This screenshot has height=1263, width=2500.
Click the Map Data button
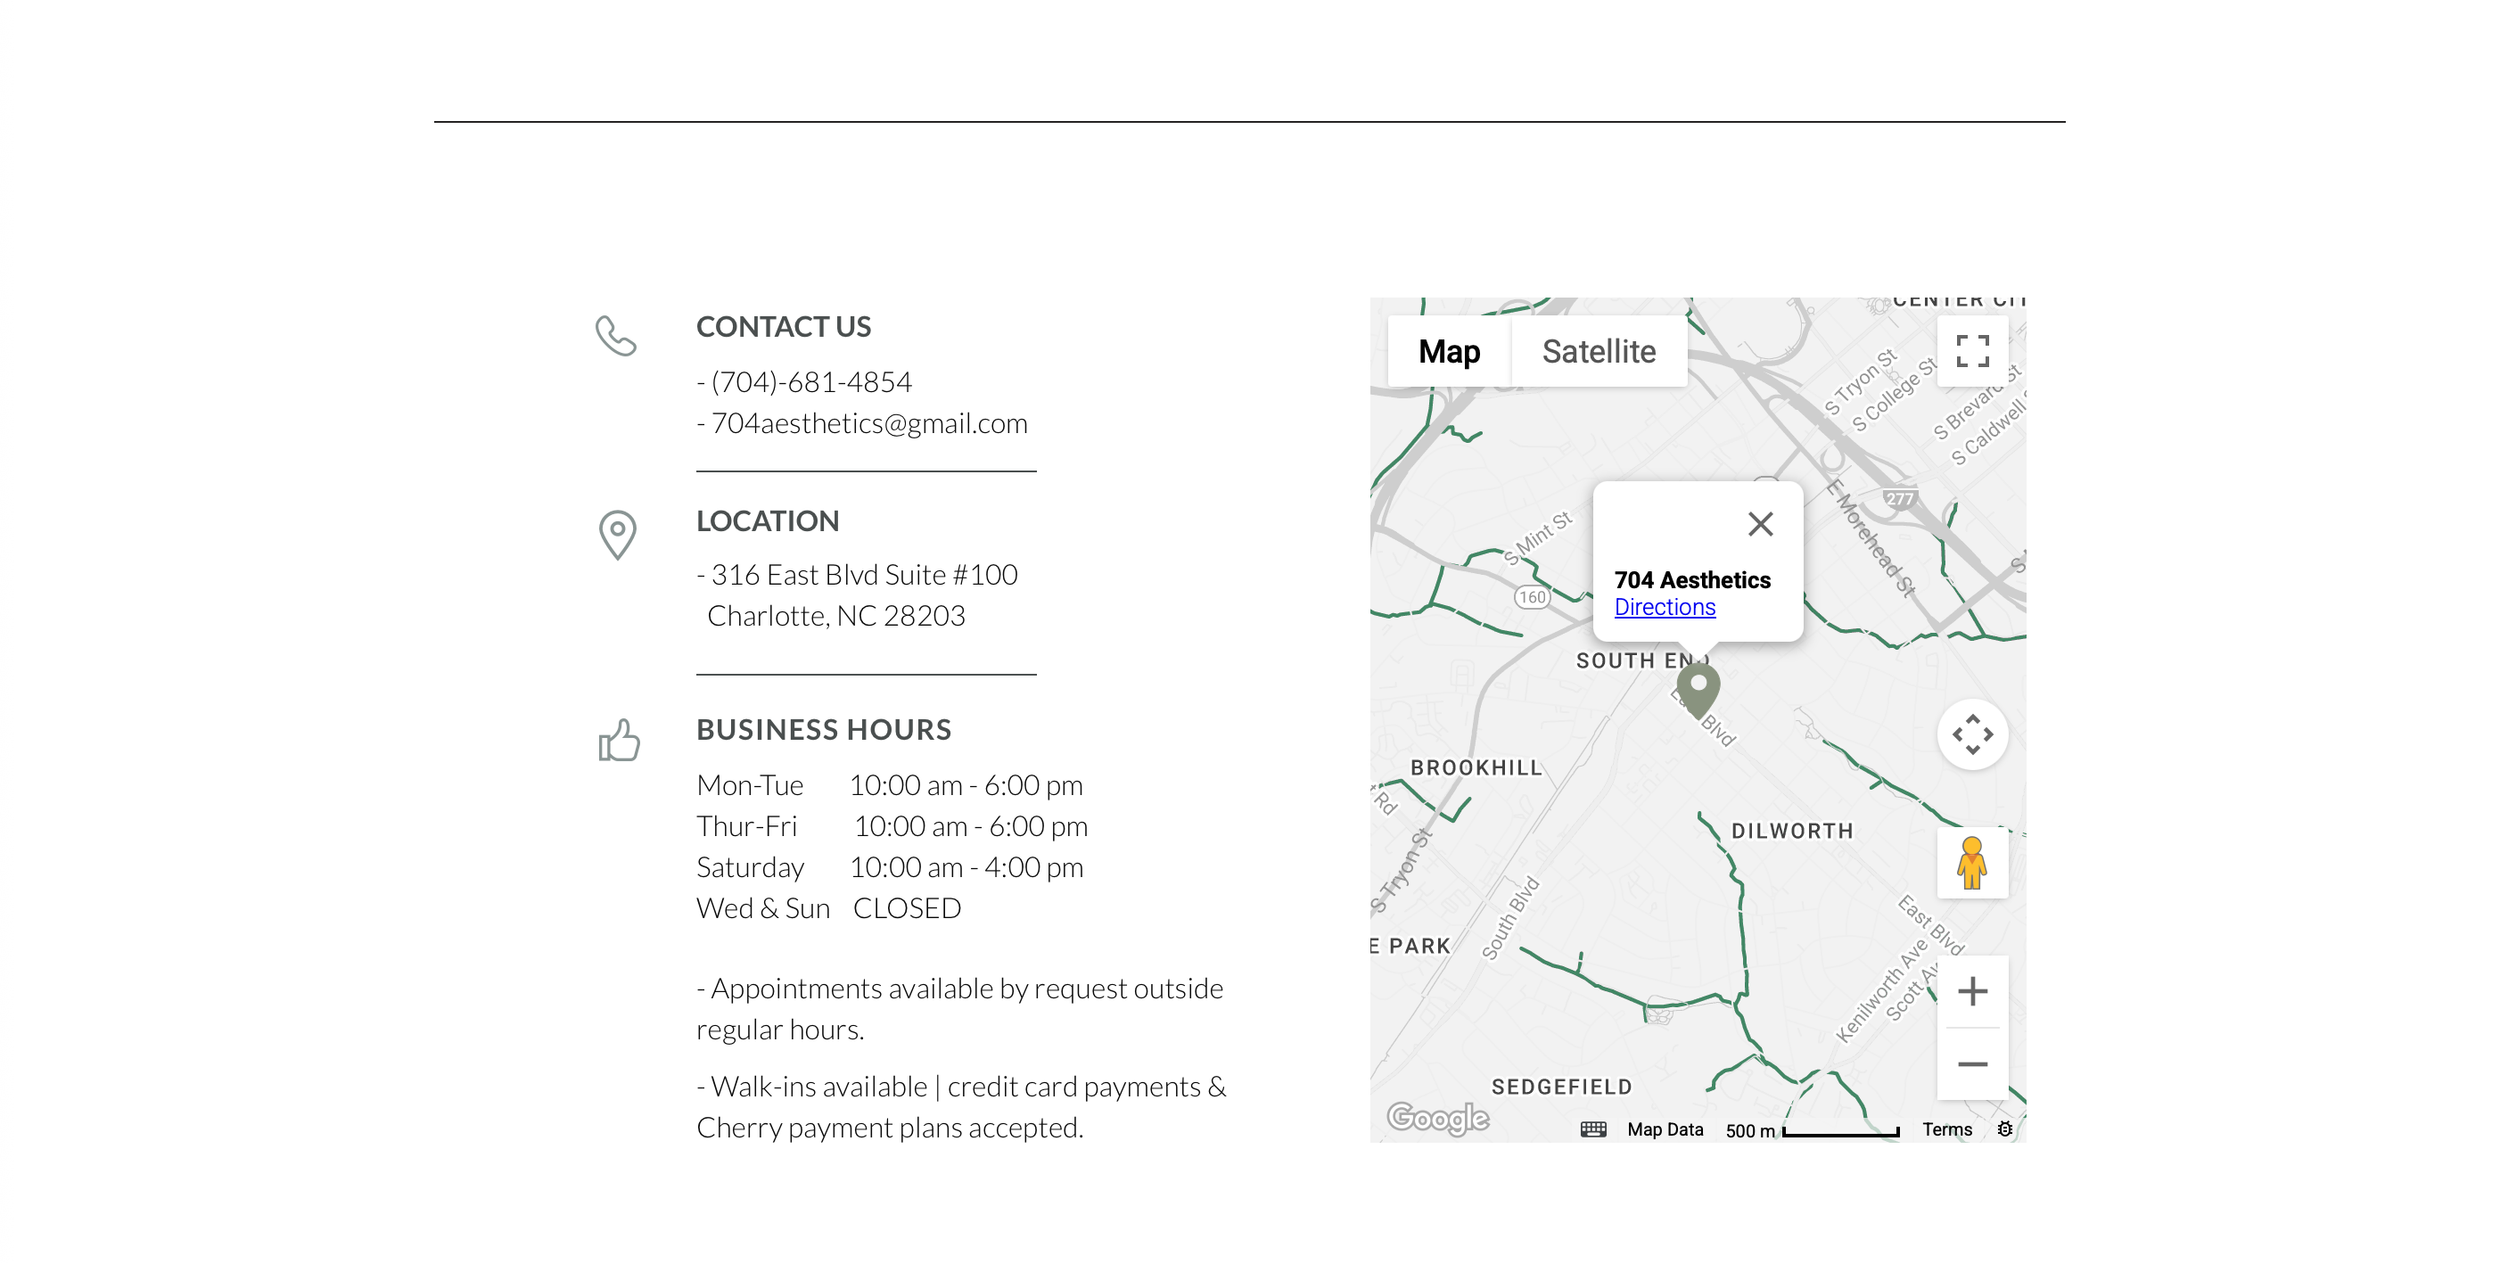(1664, 1130)
